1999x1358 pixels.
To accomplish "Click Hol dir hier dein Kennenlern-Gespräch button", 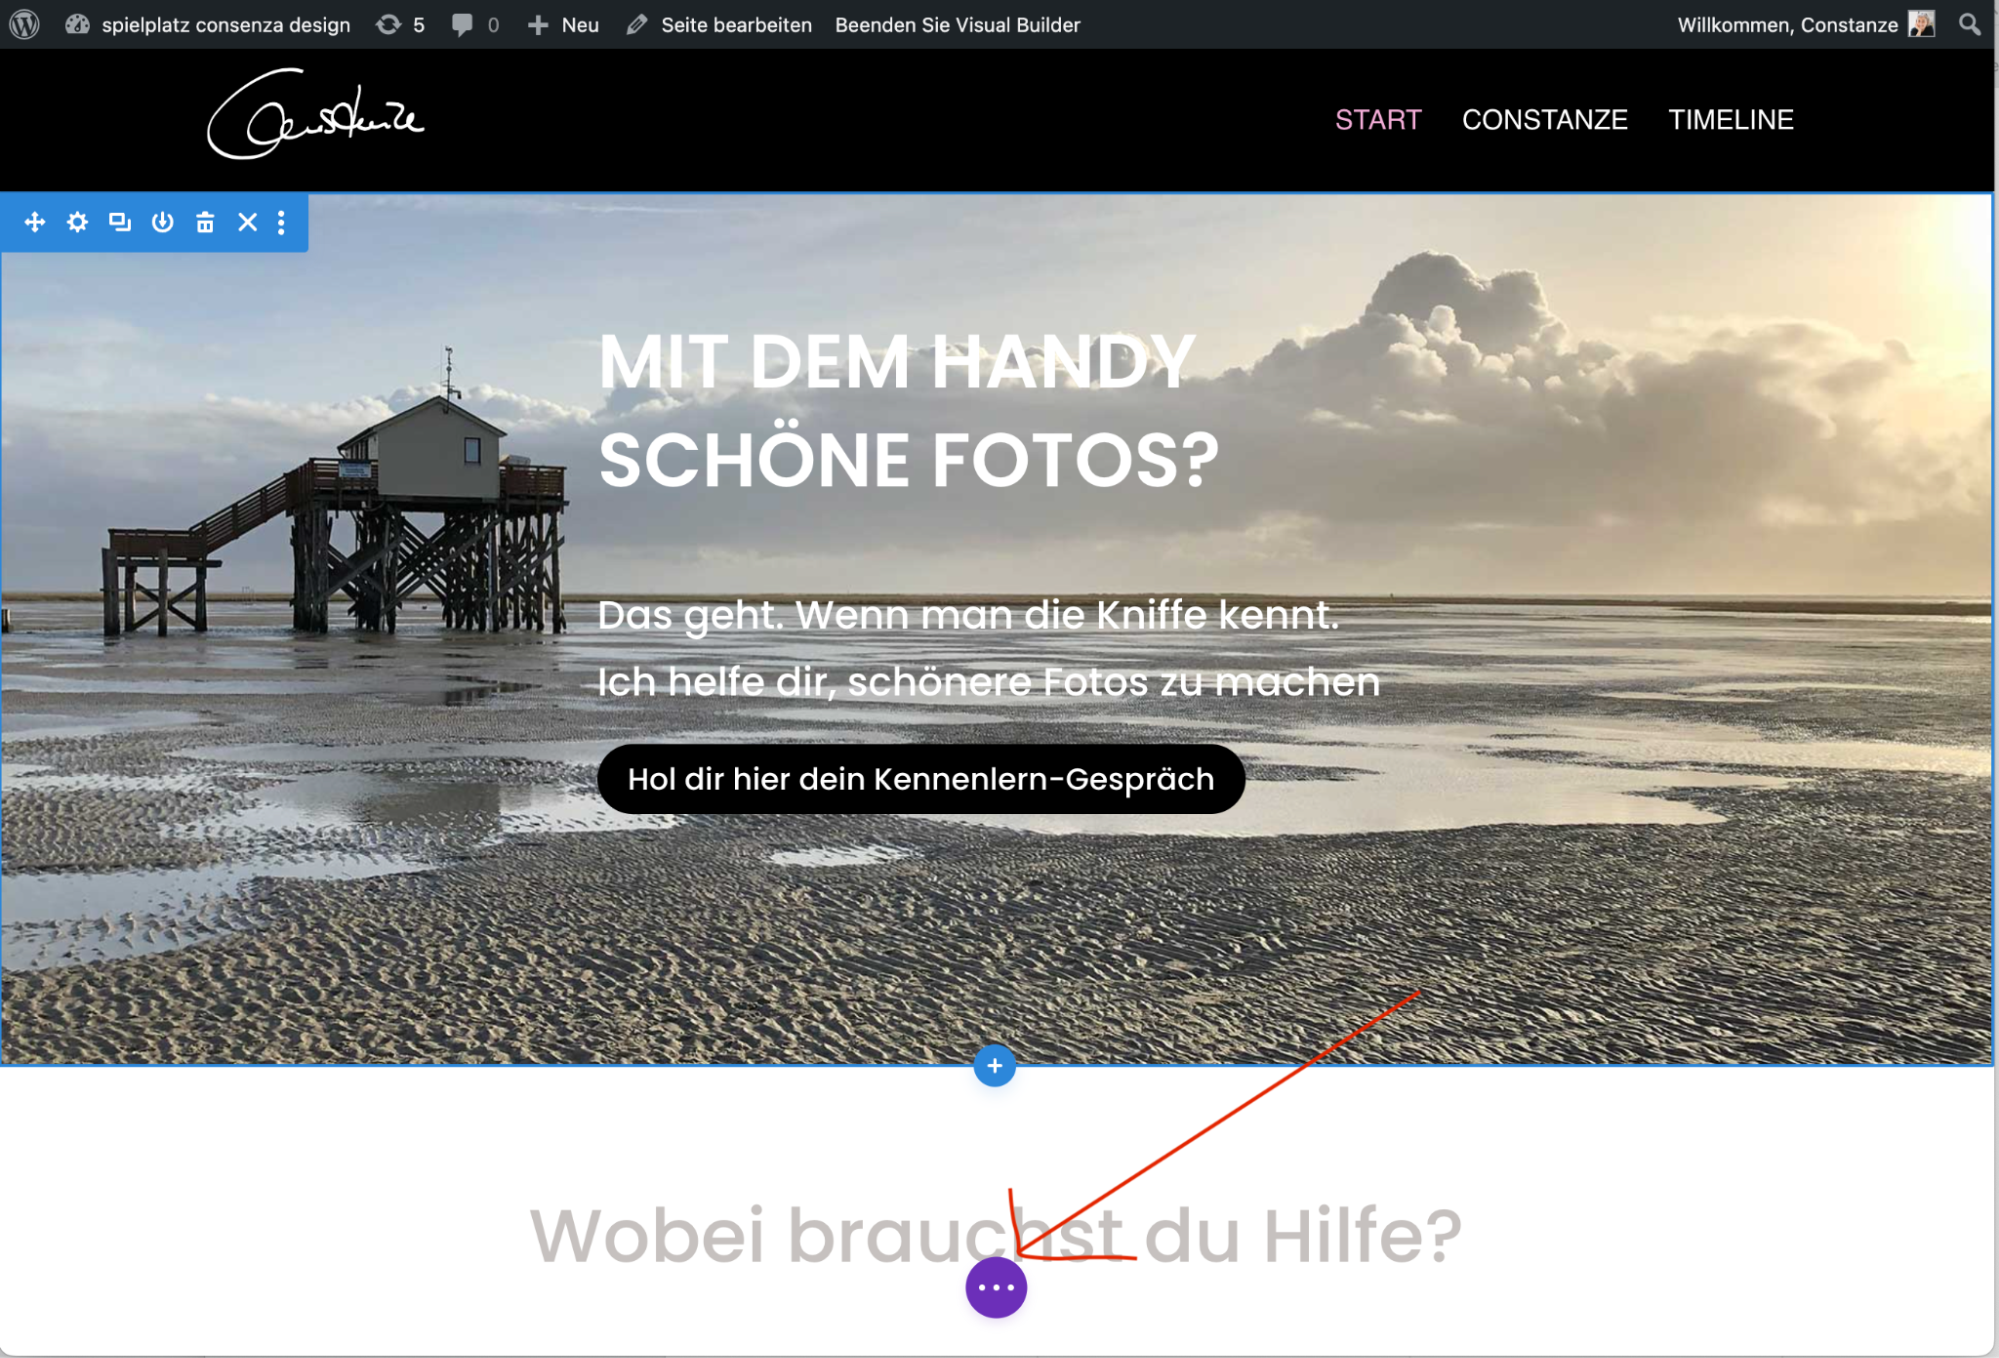I will point(921,779).
